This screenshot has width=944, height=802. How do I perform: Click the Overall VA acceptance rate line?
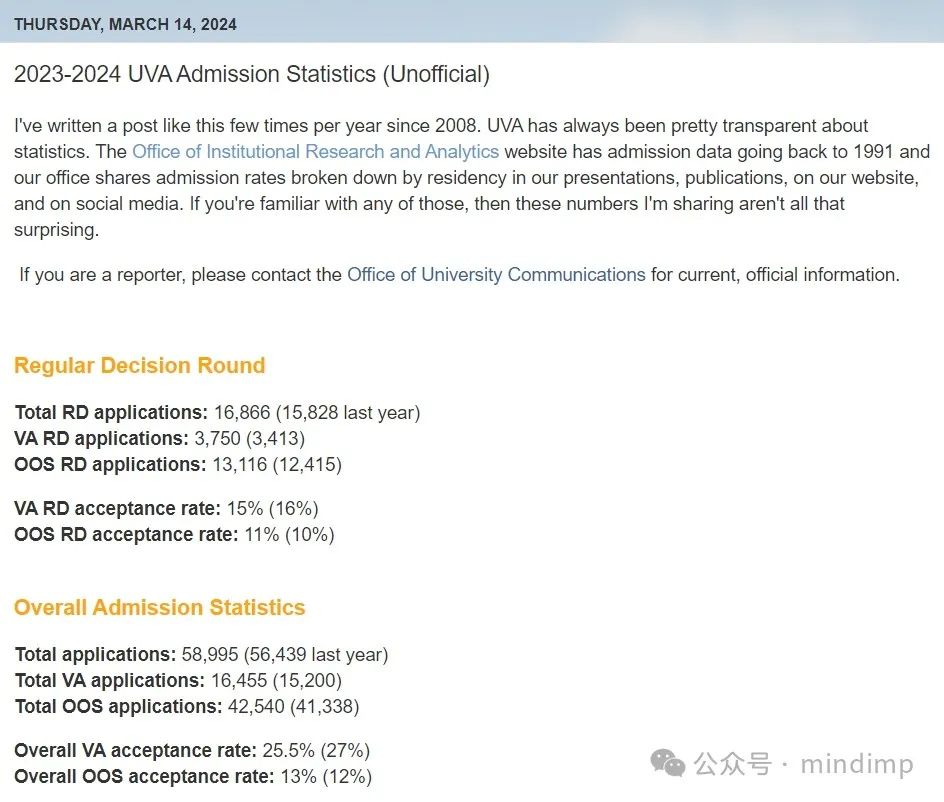pos(192,751)
